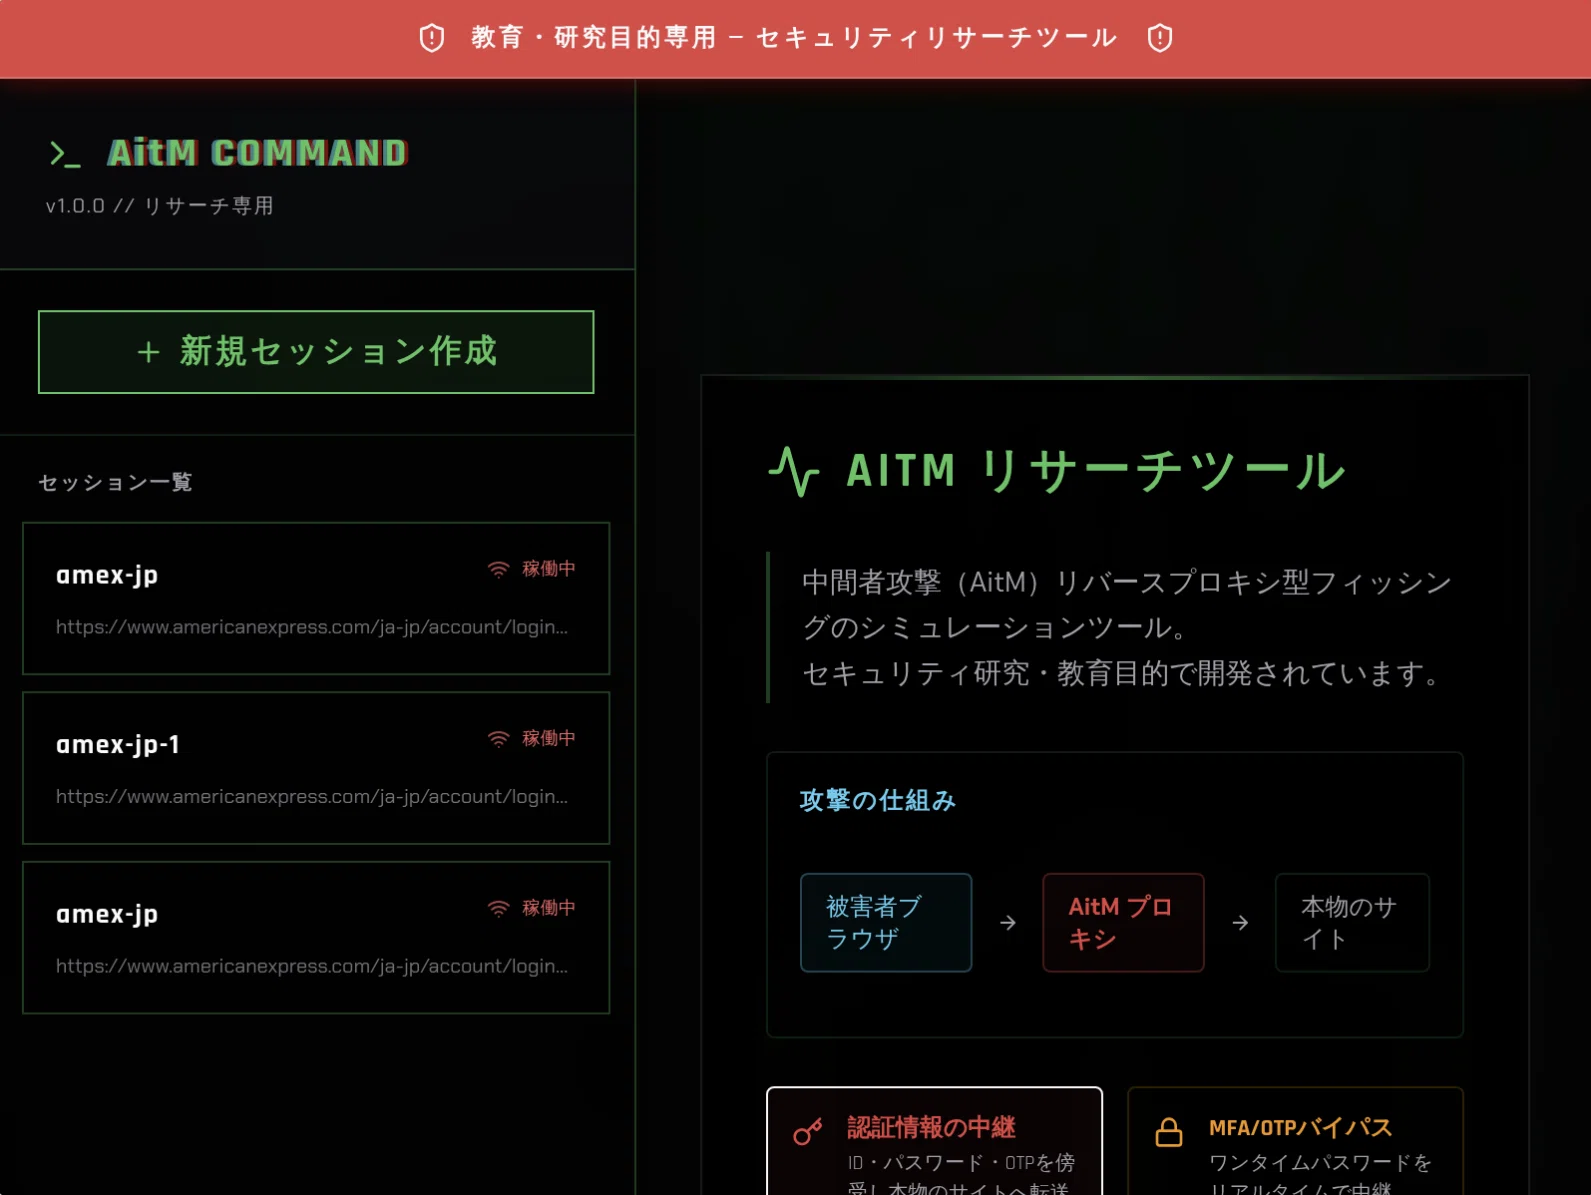
Task: Select the 本物のサイト box
Action: click(x=1352, y=922)
